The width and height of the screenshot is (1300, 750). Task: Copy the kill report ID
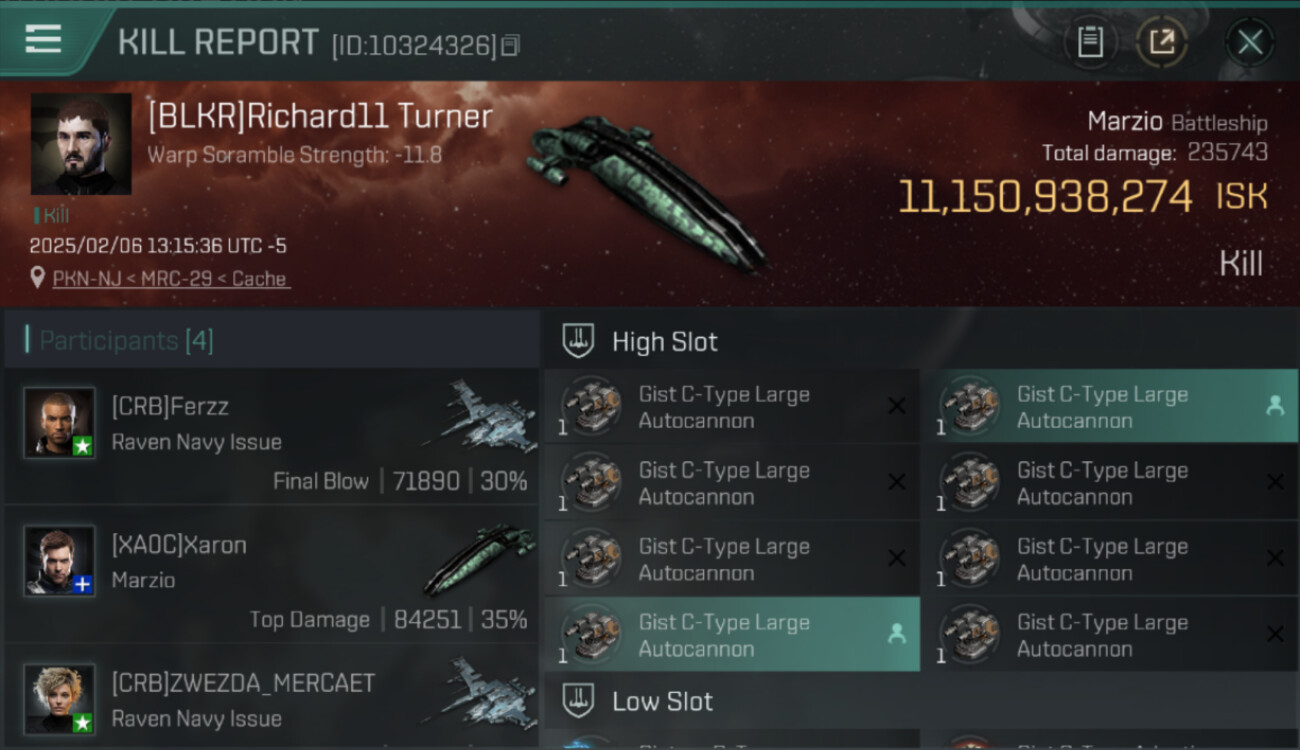point(510,45)
